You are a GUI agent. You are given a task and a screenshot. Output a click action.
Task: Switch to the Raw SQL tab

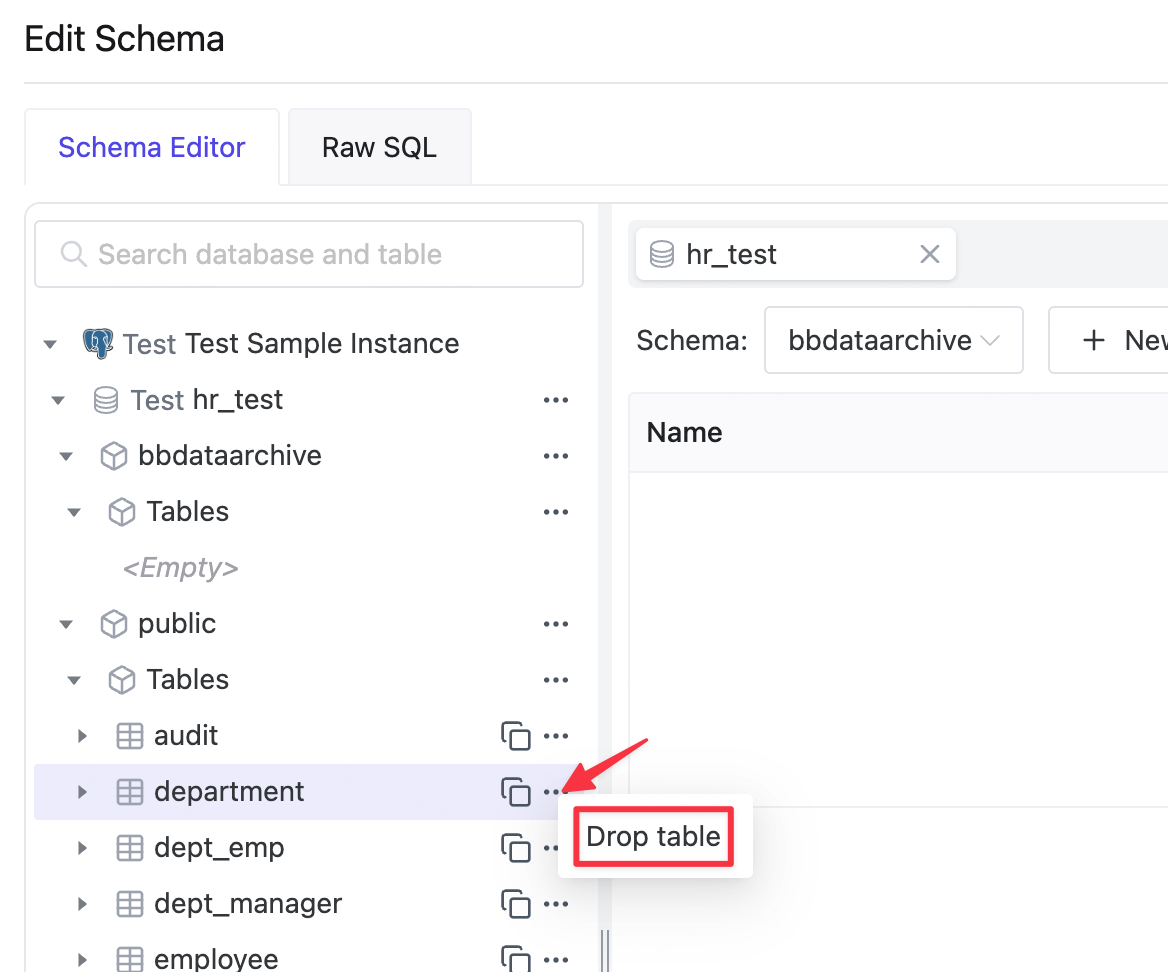[379, 147]
